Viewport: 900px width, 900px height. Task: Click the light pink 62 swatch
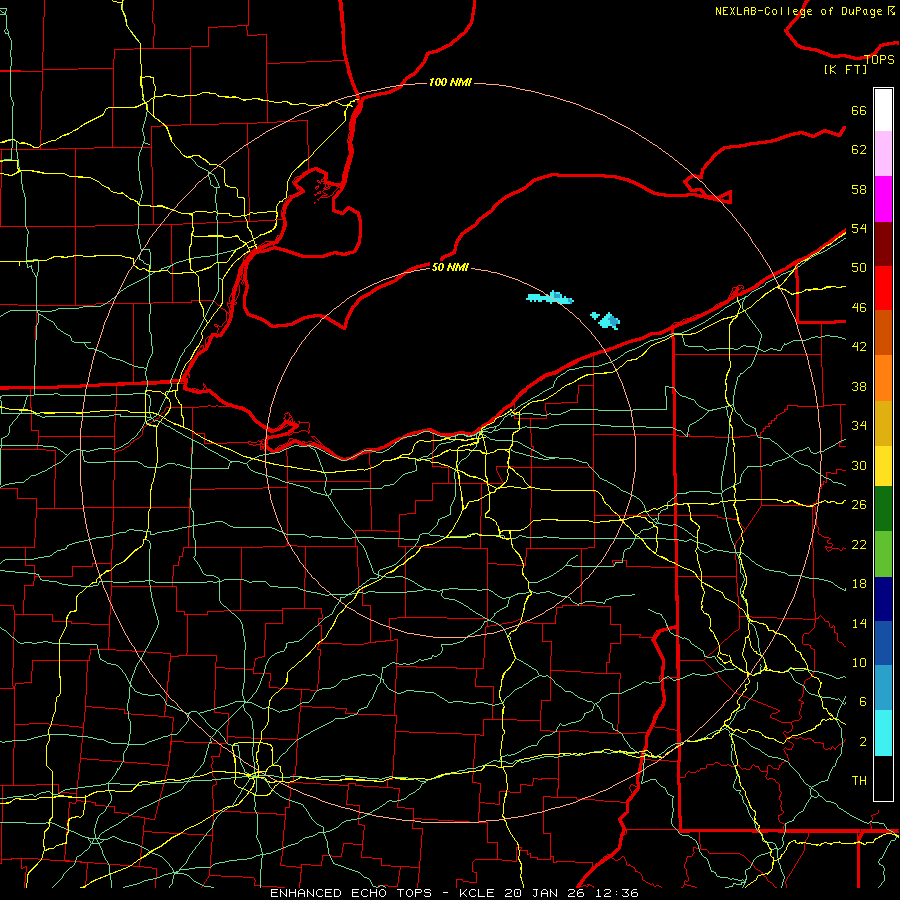[x=883, y=154]
